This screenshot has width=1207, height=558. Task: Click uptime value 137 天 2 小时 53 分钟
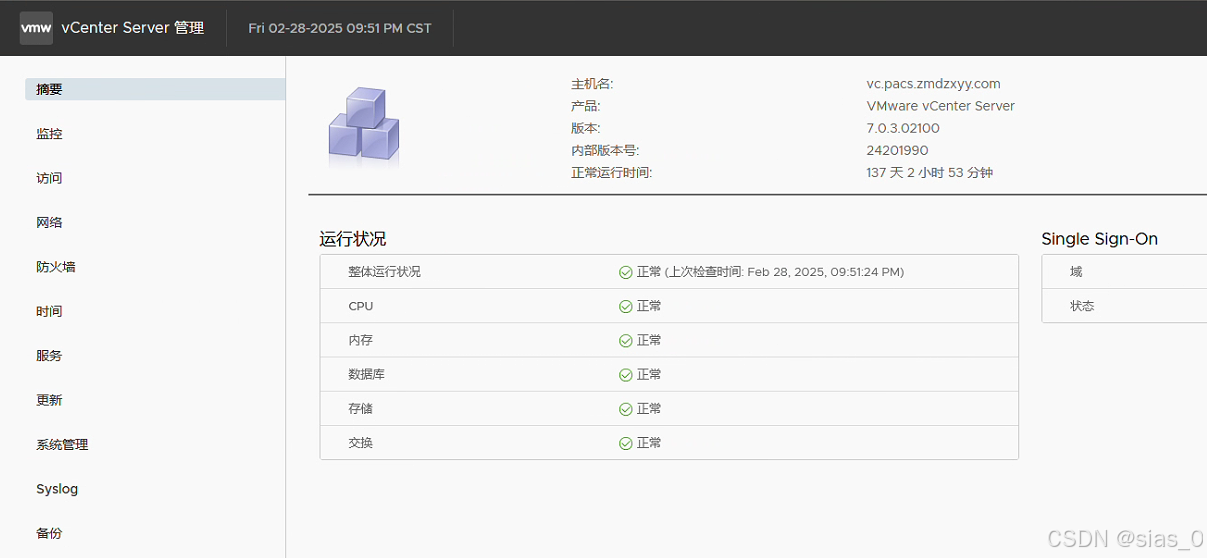929,173
